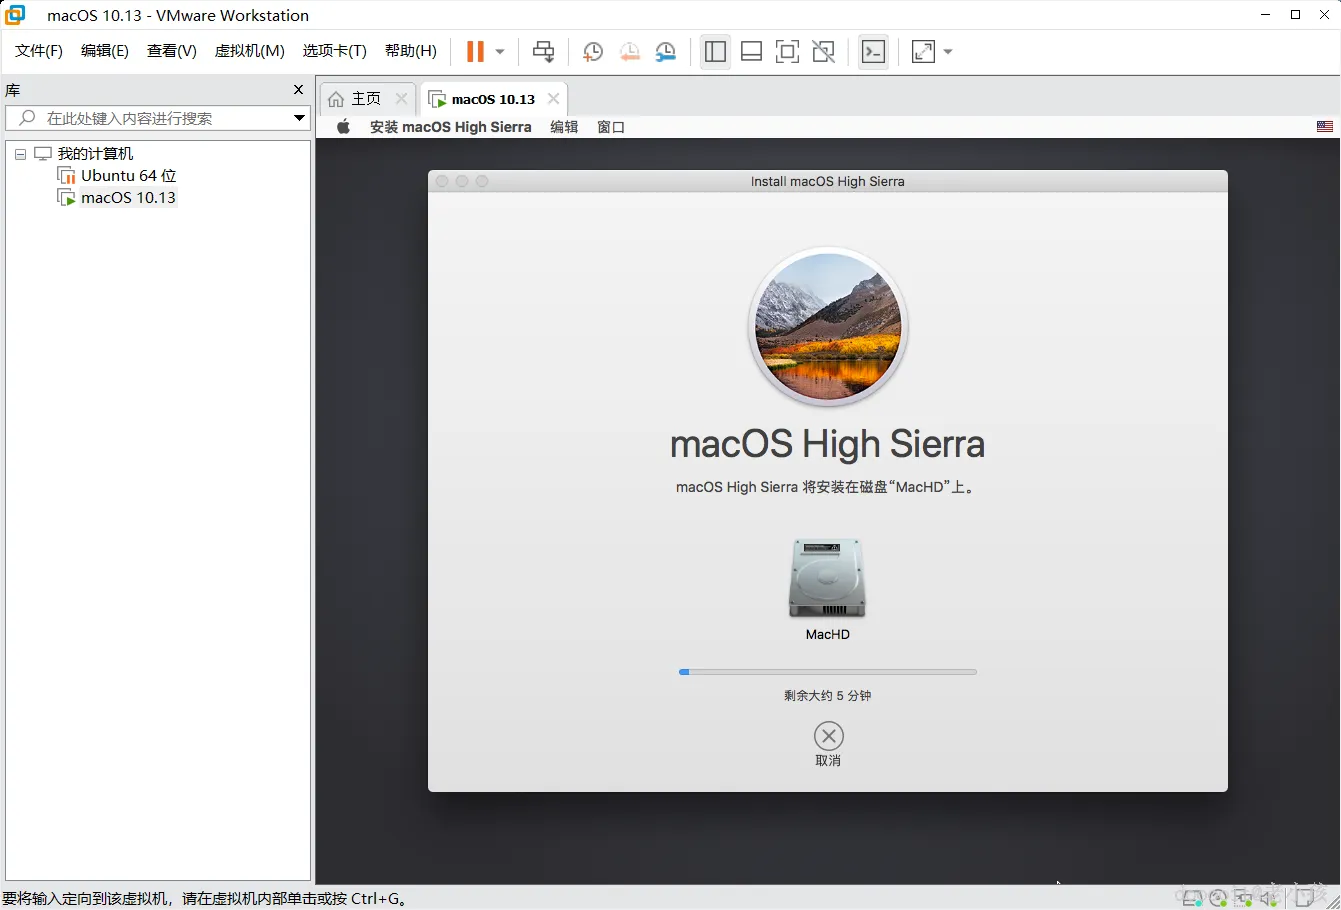Open the 帮助(H) menu

pyautogui.click(x=411, y=51)
